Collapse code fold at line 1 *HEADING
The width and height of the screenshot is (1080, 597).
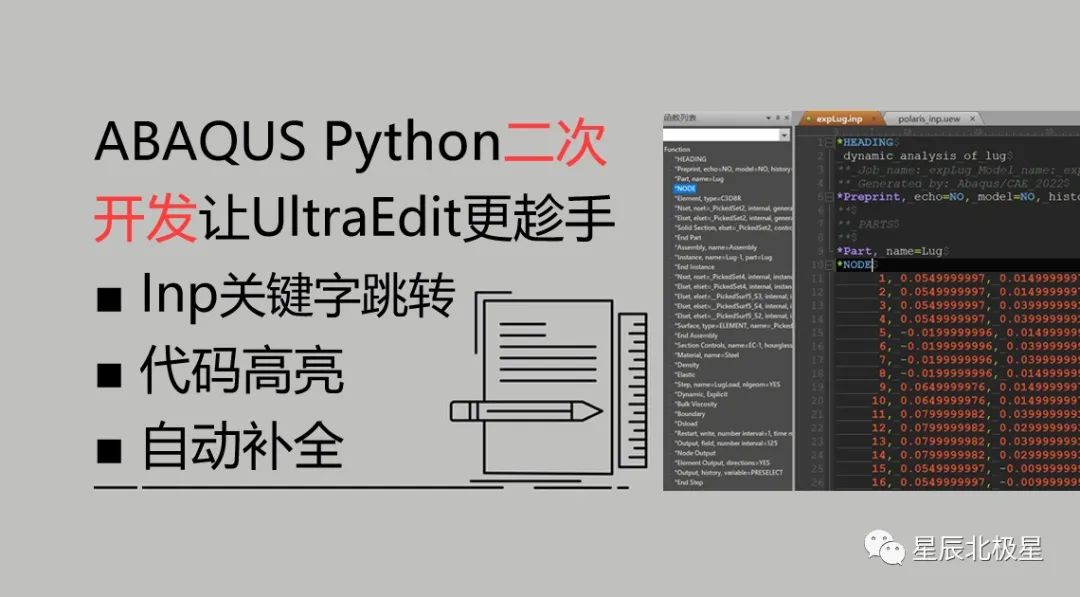point(829,143)
